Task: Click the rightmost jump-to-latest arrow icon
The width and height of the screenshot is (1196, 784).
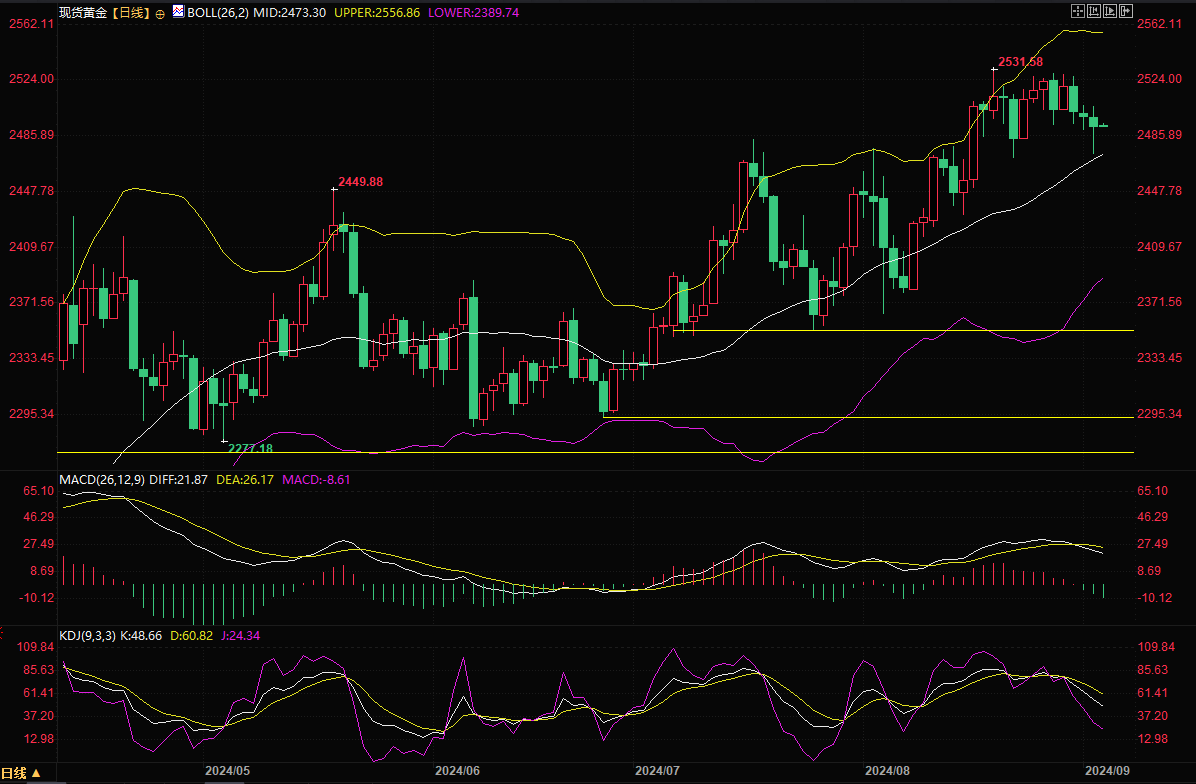Action: (1125, 11)
